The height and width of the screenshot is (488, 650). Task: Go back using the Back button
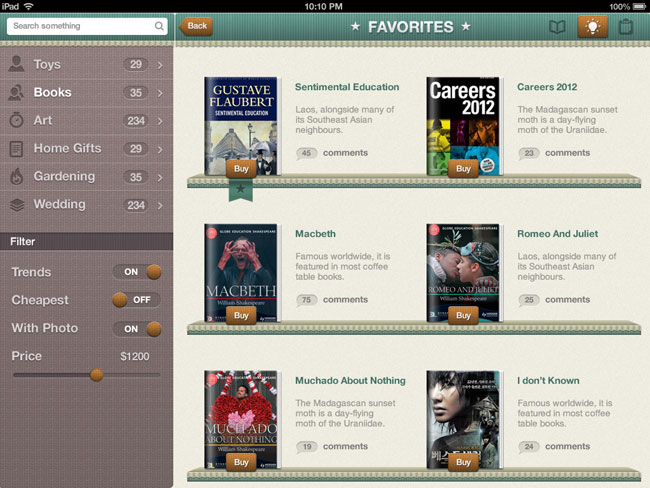[x=196, y=26]
